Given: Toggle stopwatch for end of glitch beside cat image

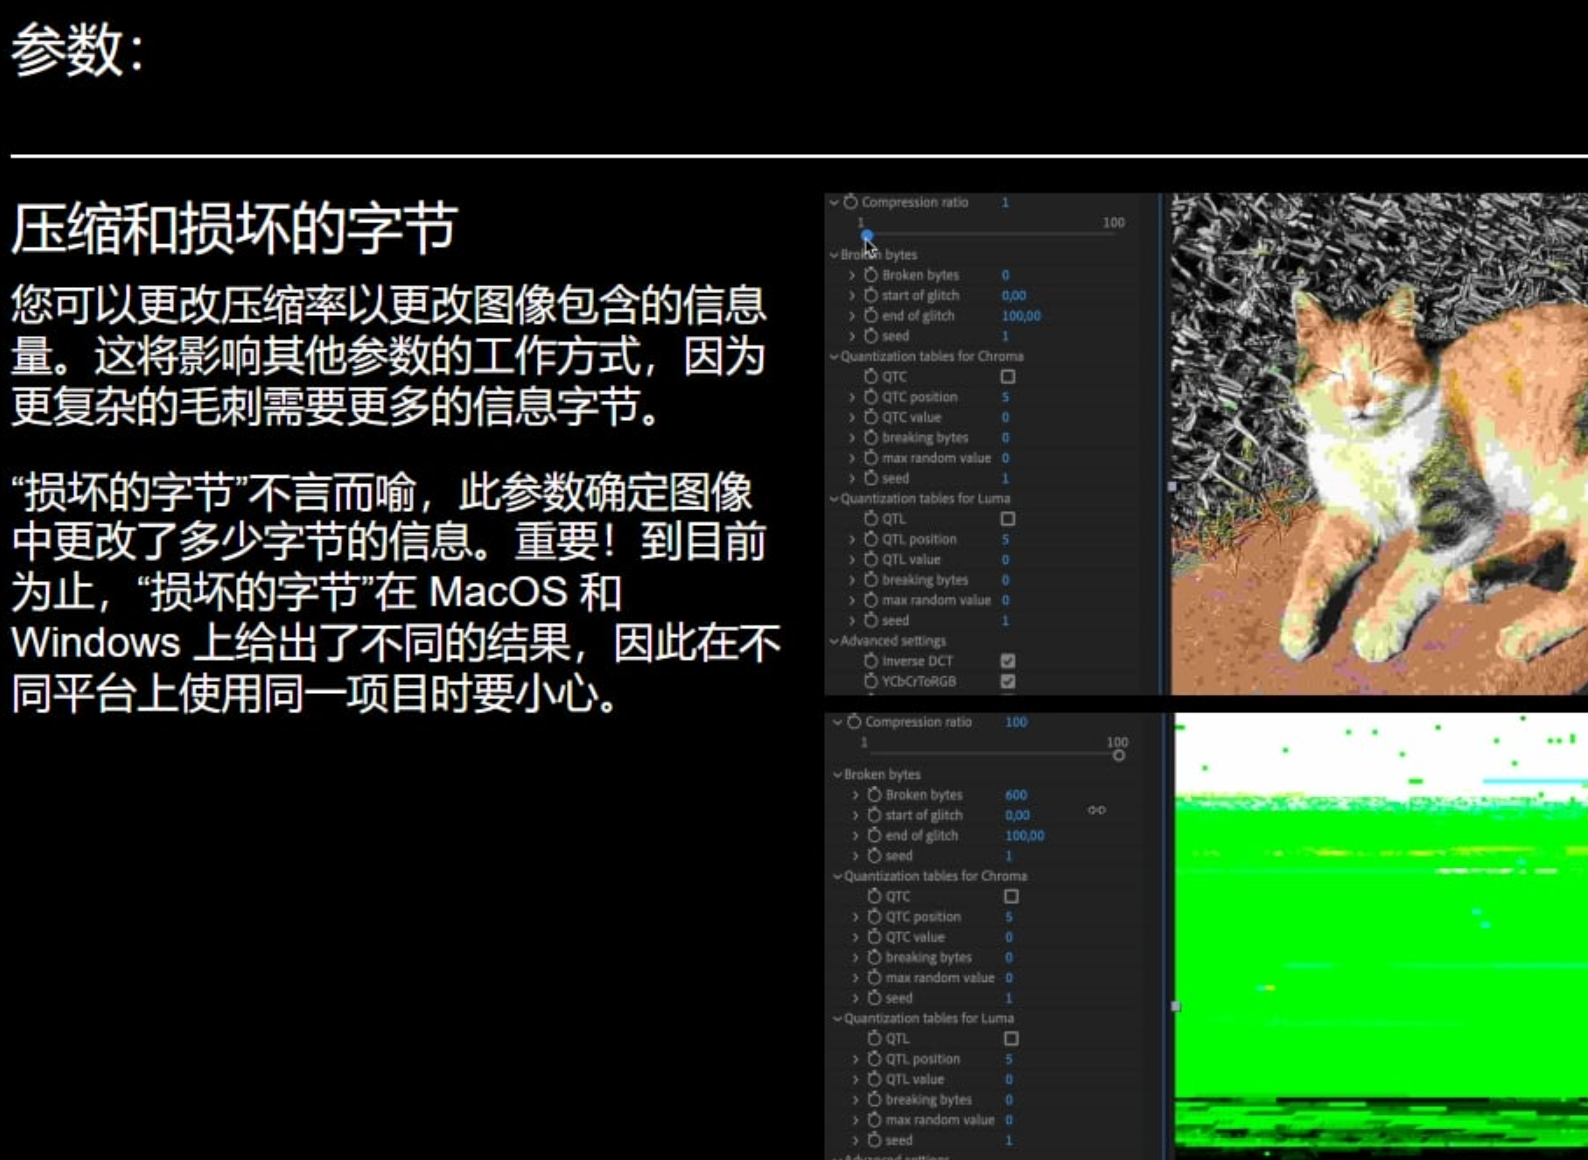Looking at the screenshot, I should [x=871, y=316].
